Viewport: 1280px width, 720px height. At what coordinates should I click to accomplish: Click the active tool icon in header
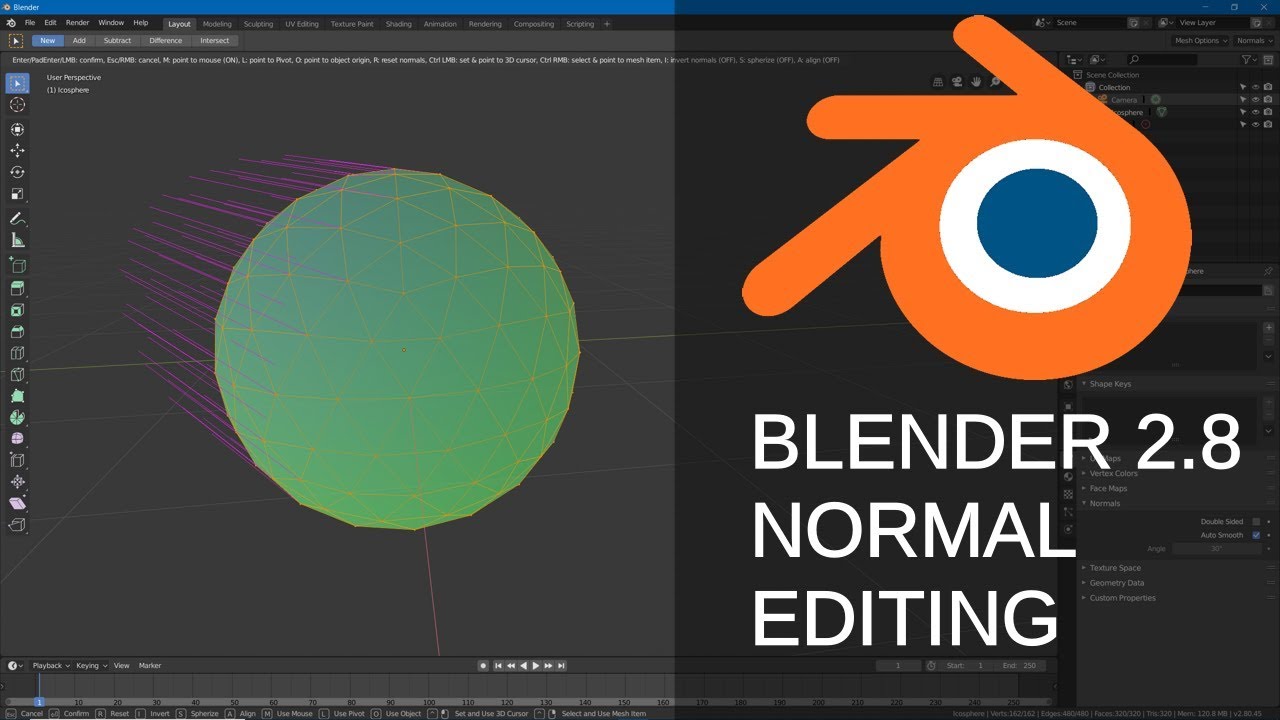tap(16, 41)
